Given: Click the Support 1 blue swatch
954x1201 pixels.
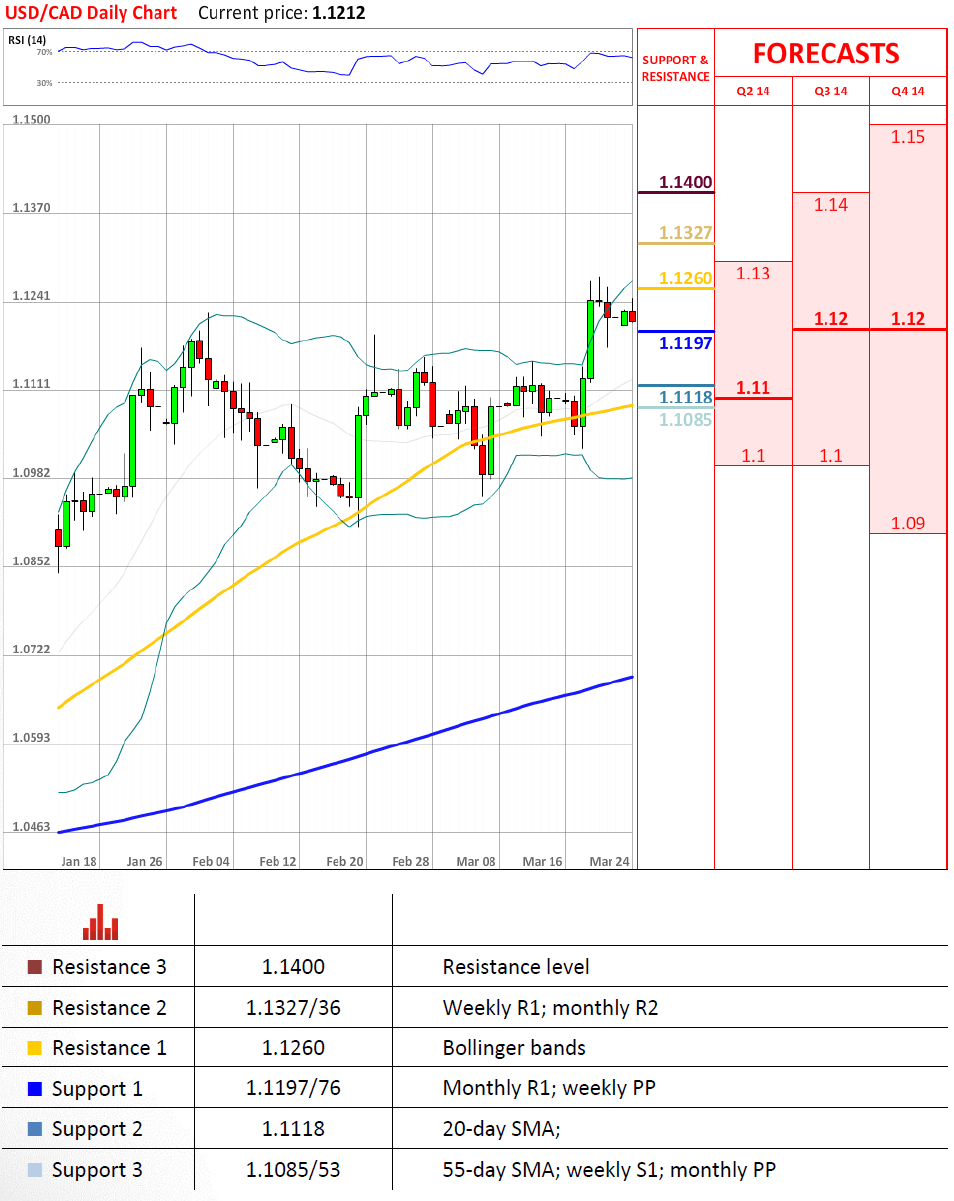Looking at the screenshot, I should pos(35,1088).
